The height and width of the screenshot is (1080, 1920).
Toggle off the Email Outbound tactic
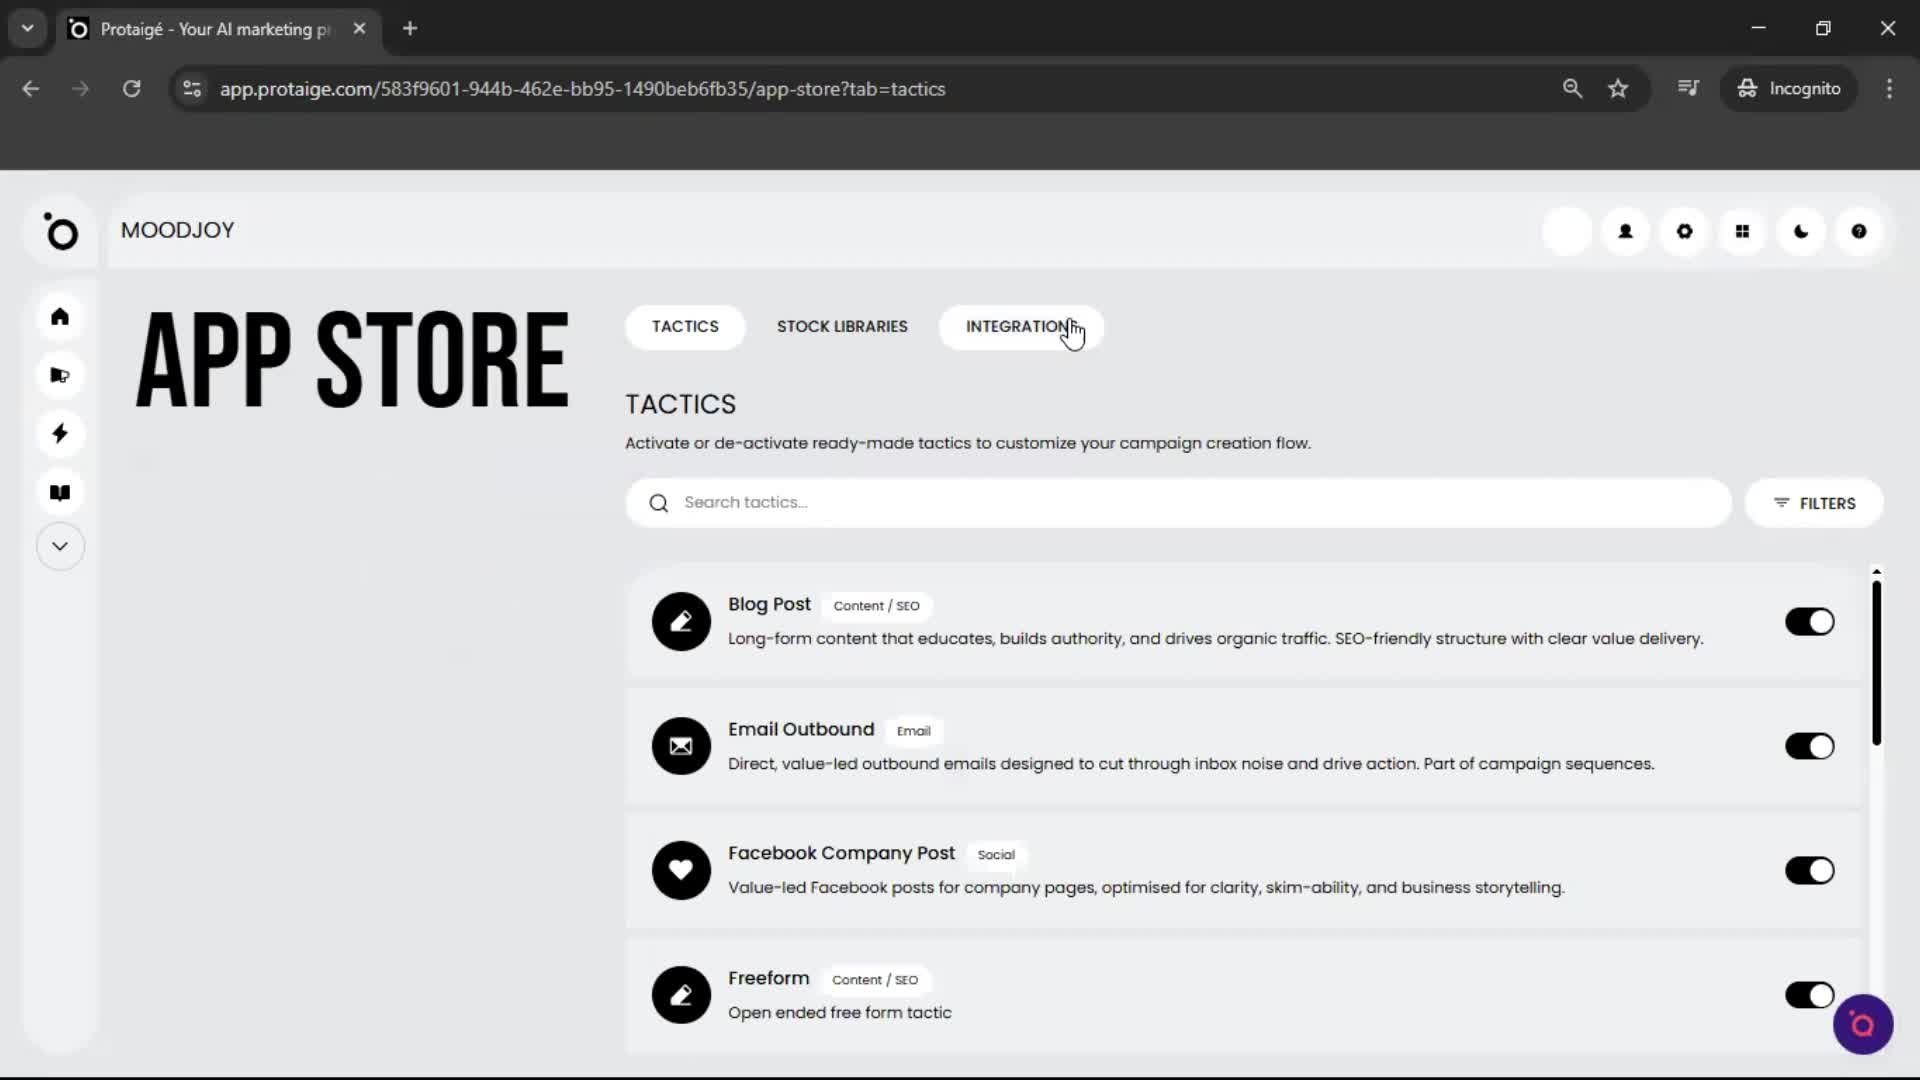(x=1810, y=746)
